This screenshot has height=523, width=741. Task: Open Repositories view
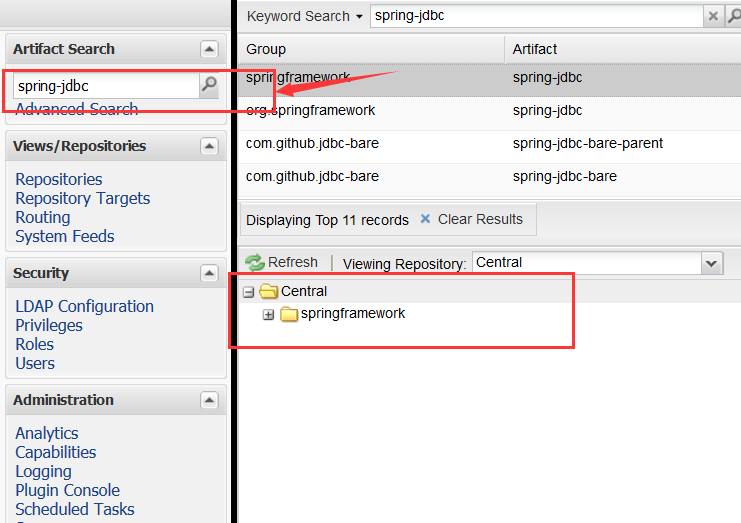click(59, 180)
